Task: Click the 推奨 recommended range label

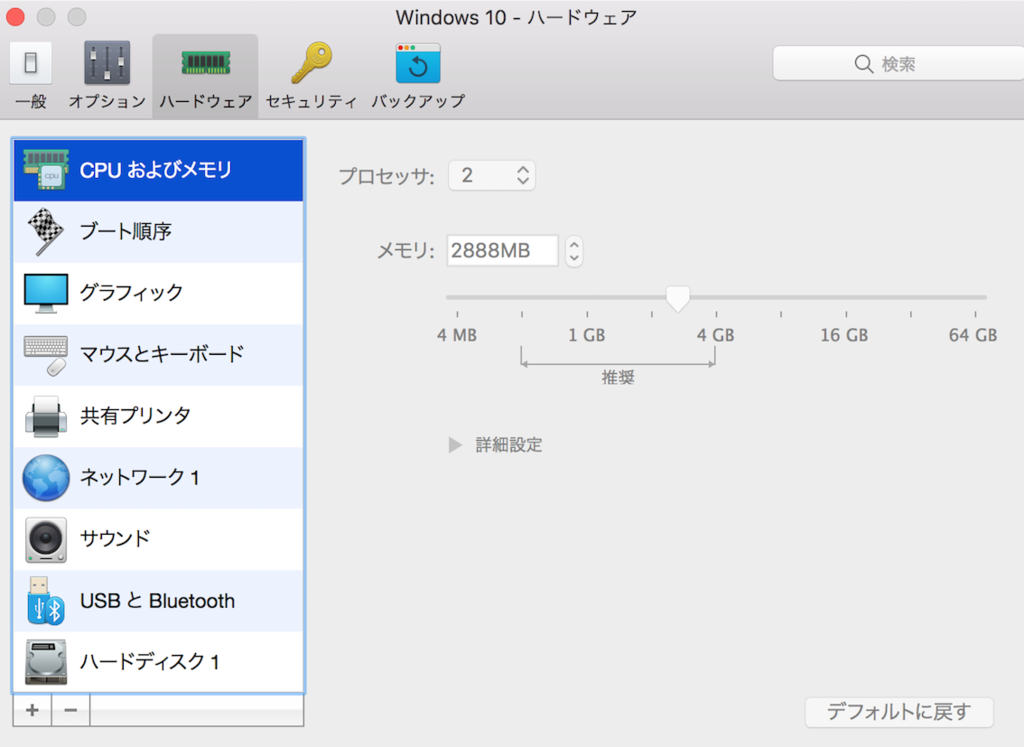Action: 618,377
